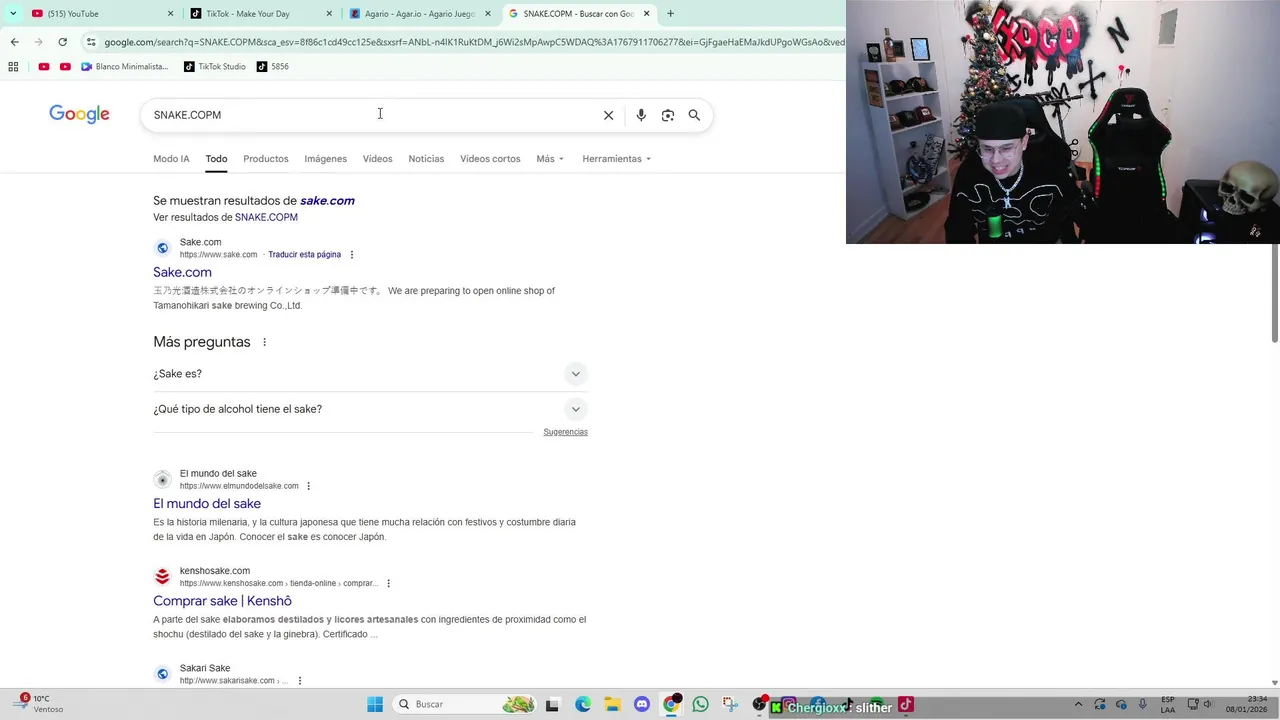
Task: Switch to Videos cortos tab
Action: (x=490, y=159)
